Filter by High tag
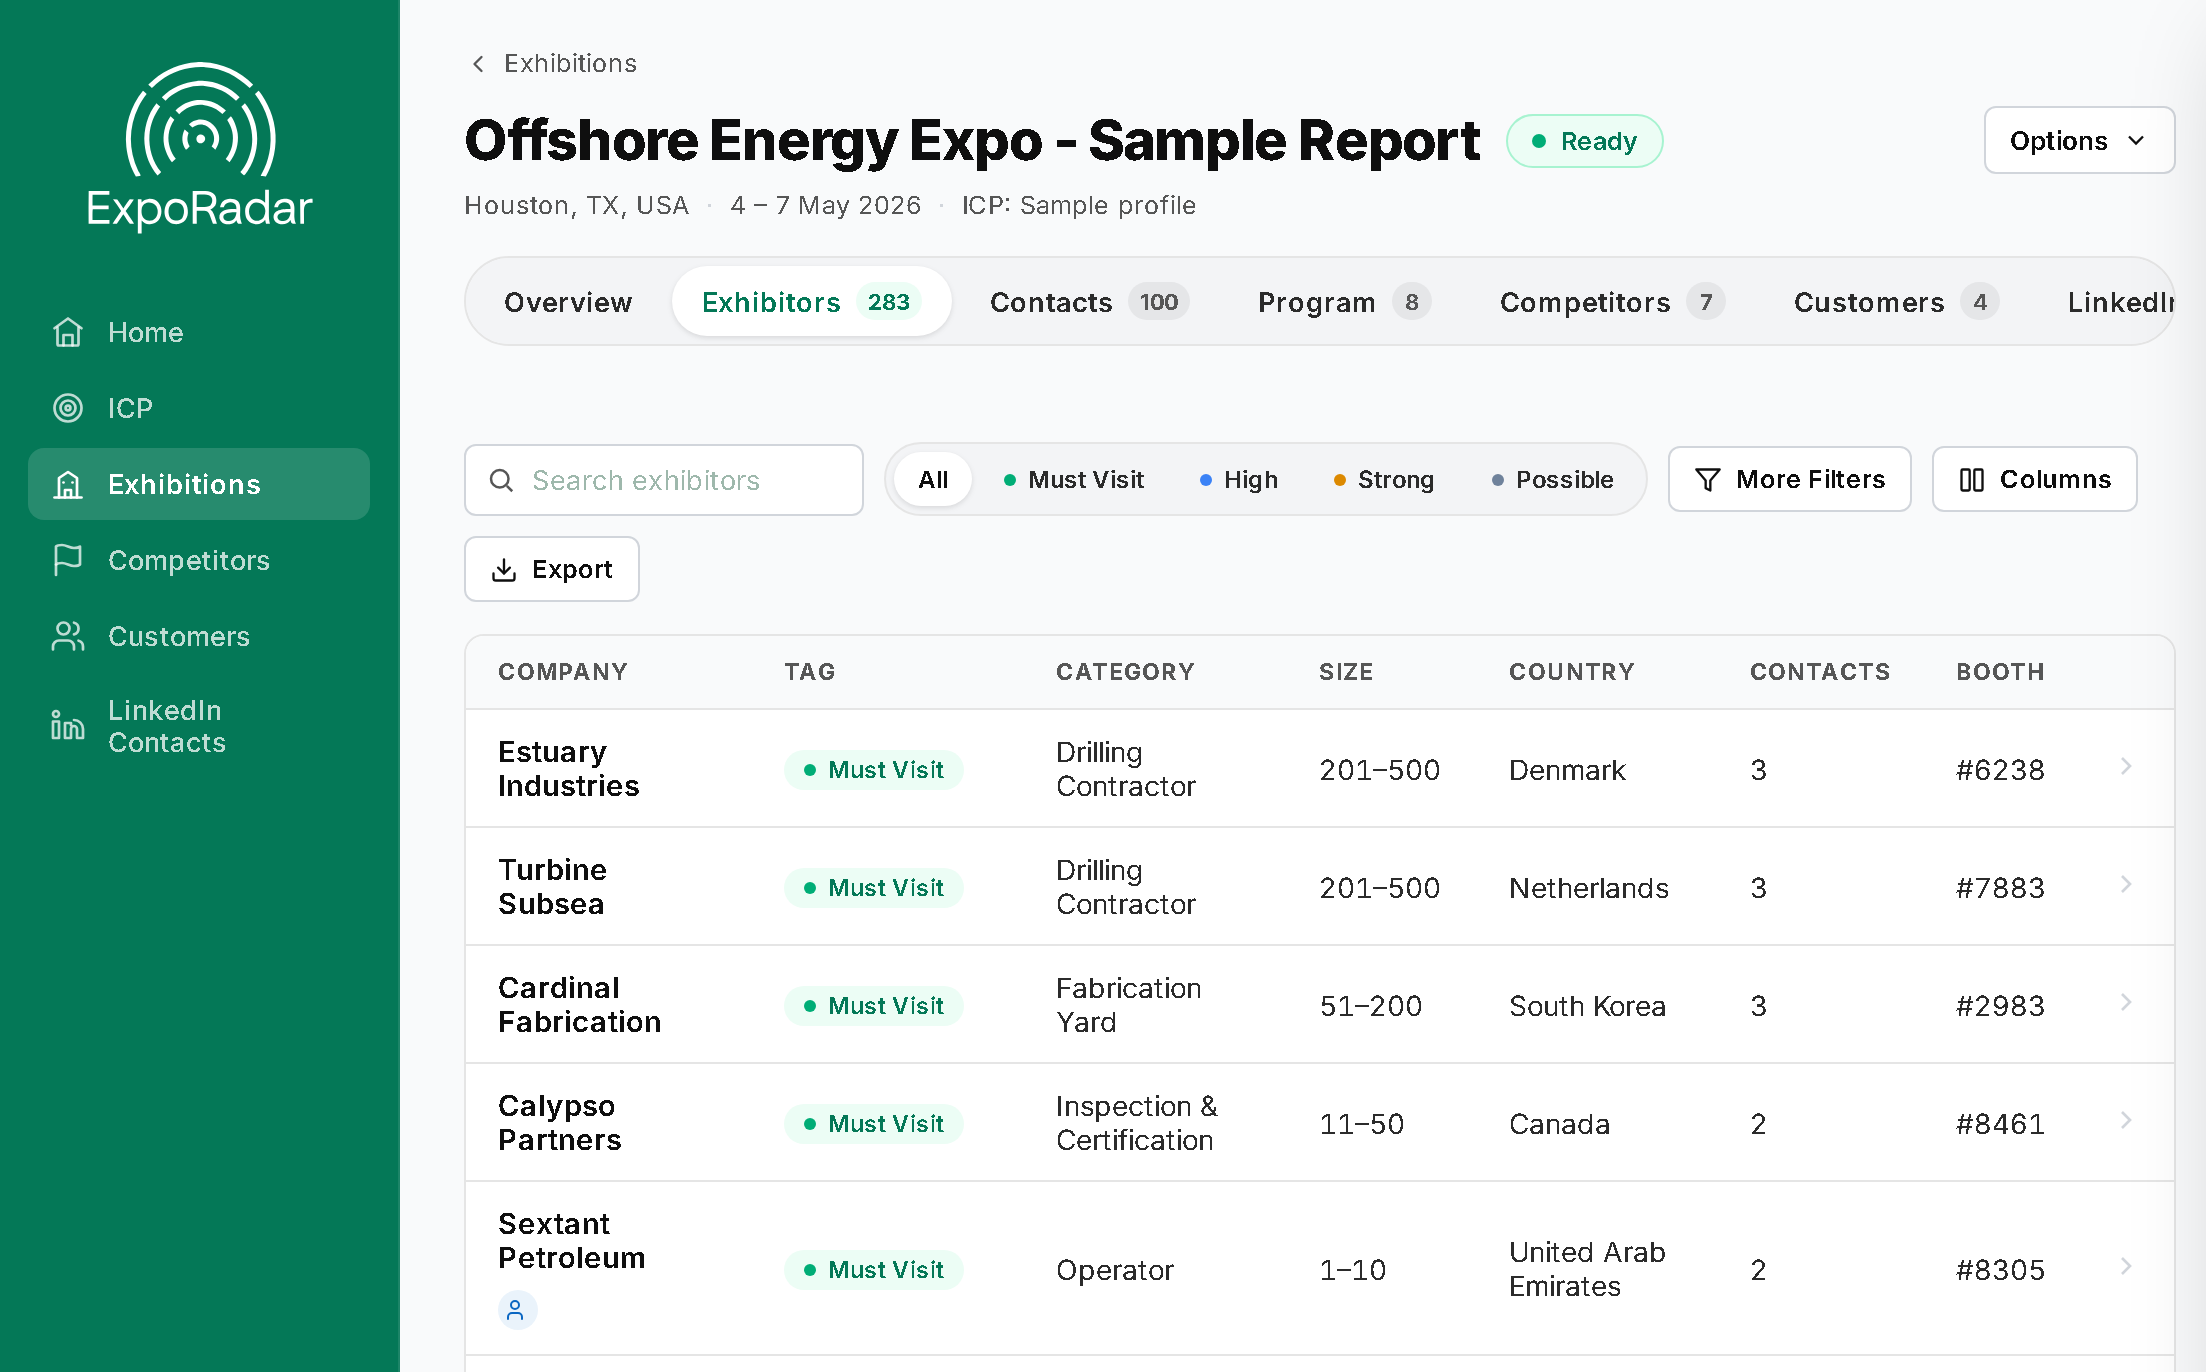2206x1372 pixels. (x=1238, y=480)
